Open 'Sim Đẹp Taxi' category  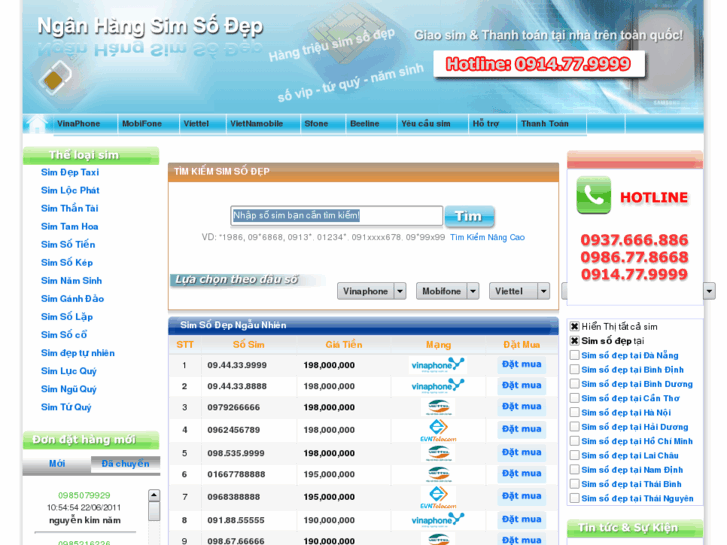point(70,173)
